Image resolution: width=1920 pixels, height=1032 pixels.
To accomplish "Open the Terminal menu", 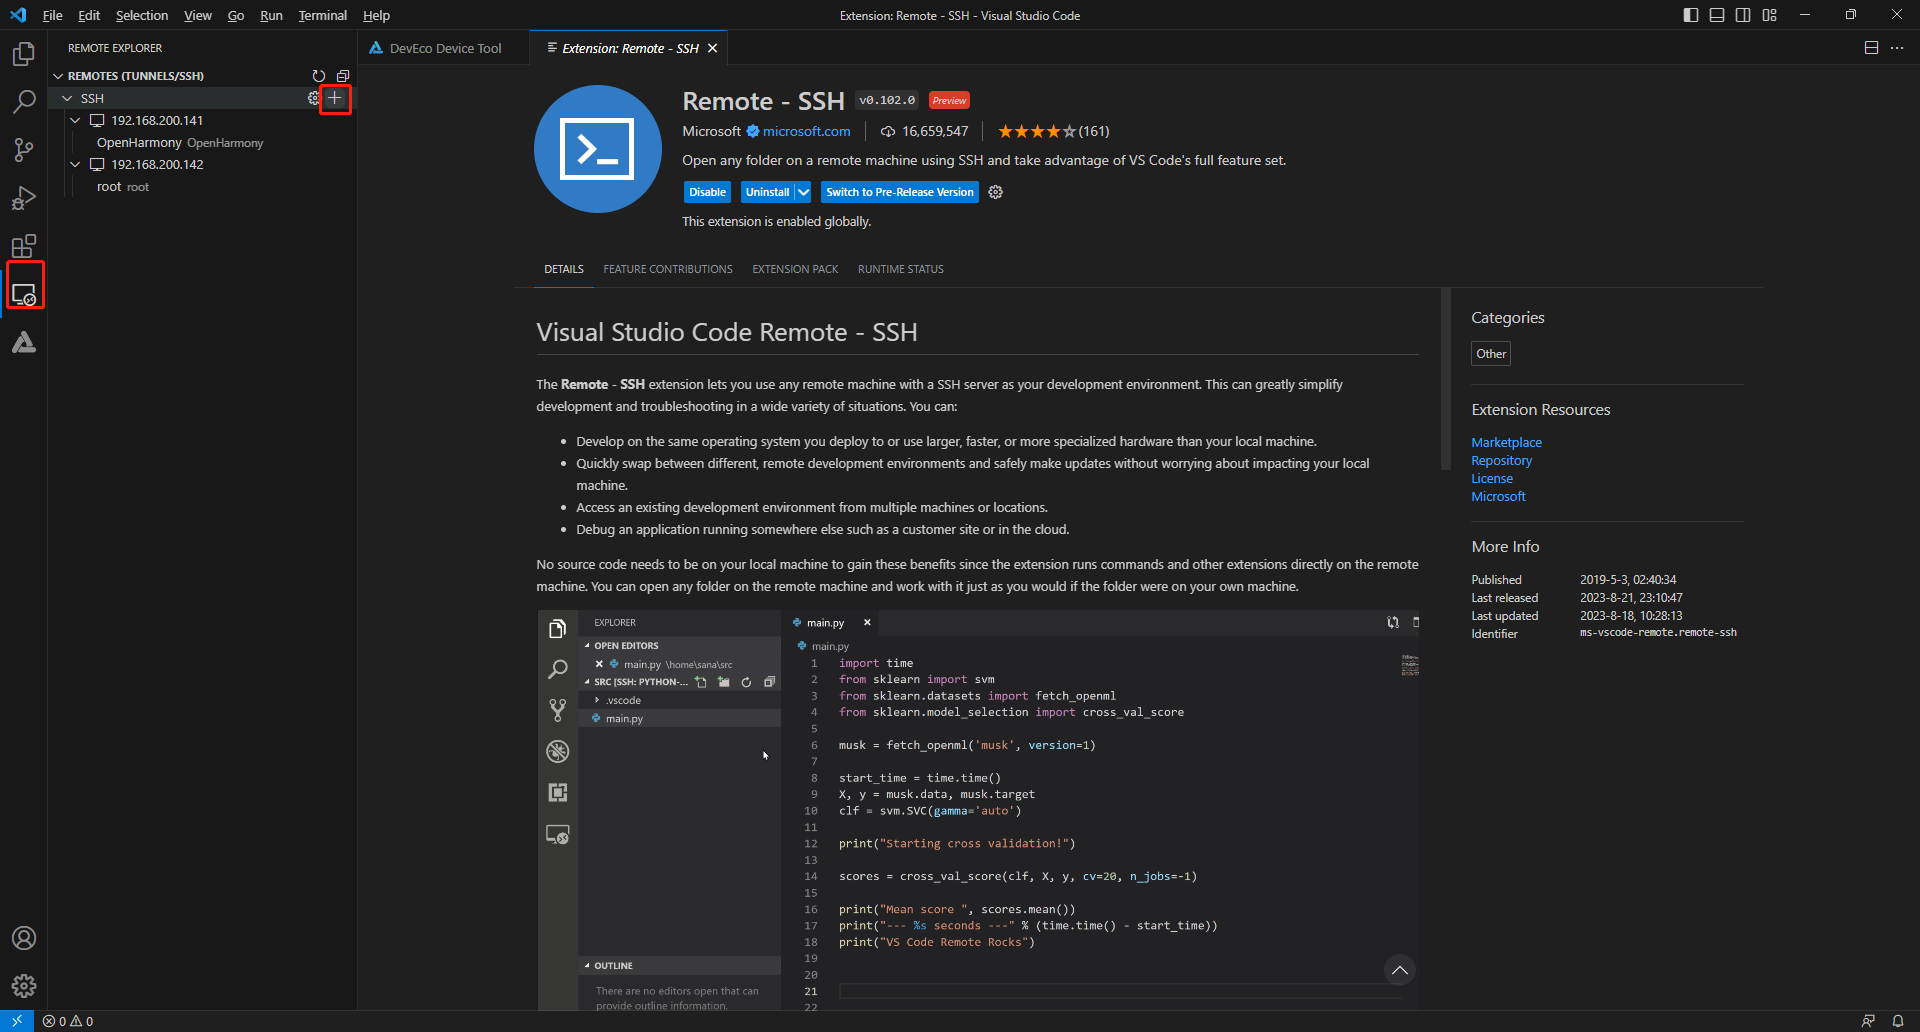I will [x=322, y=15].
